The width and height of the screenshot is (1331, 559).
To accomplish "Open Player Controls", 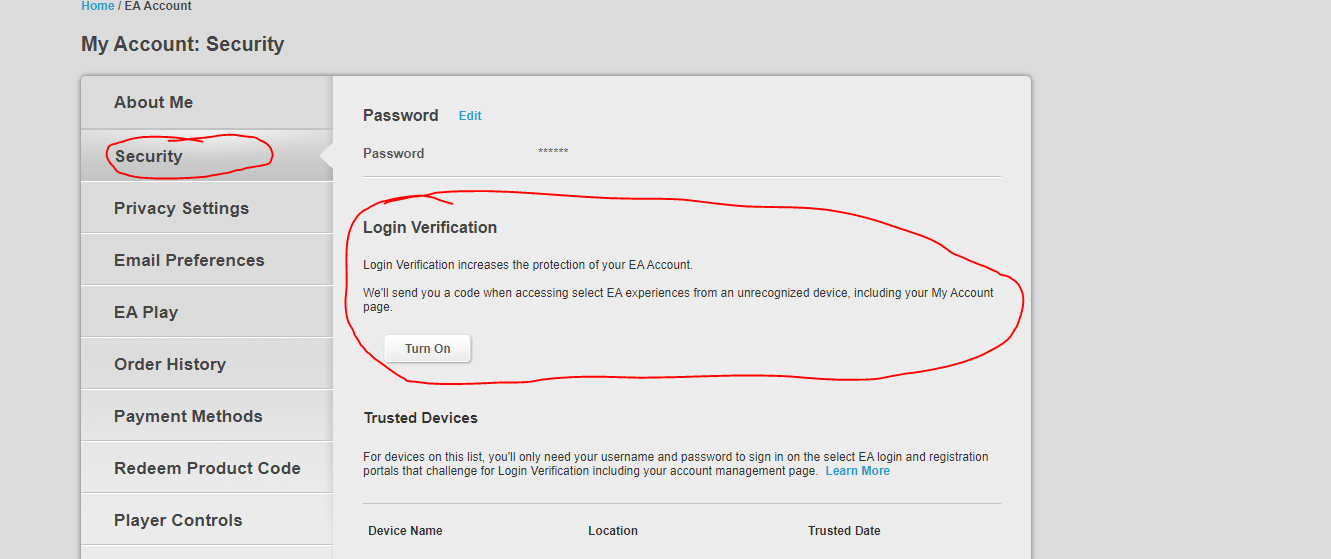I will click(x=206, y=520).
